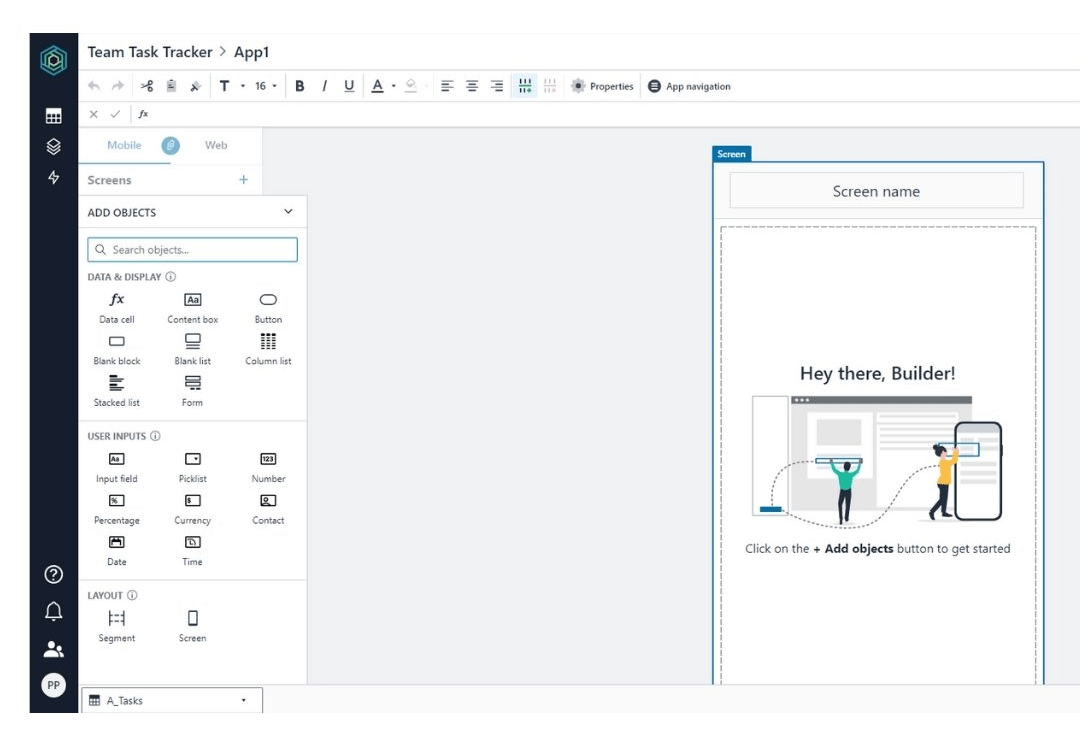Open the Properties panel
The height and width of the screenshot is (733, 1080).
tap(602, 86)
